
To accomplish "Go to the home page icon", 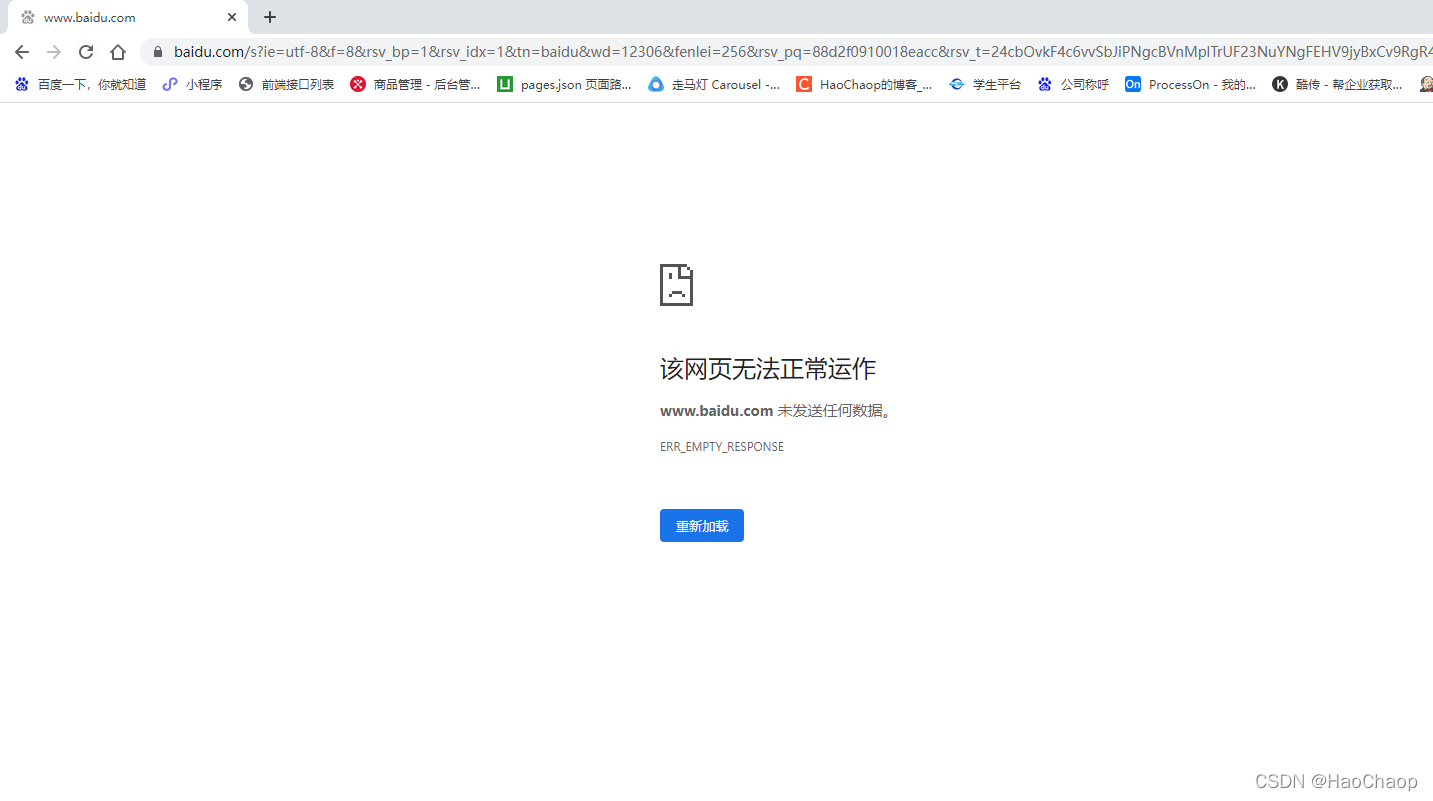I will [x=118, y=52].
